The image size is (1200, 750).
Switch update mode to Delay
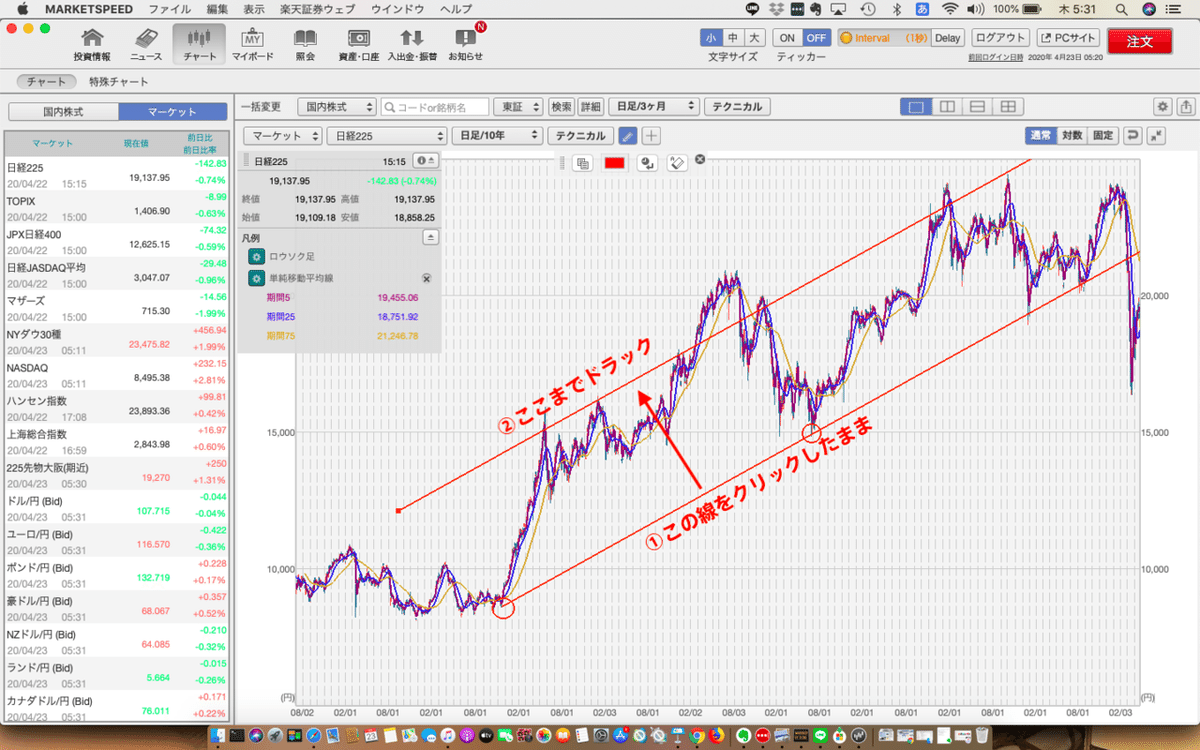coord(948,38)
